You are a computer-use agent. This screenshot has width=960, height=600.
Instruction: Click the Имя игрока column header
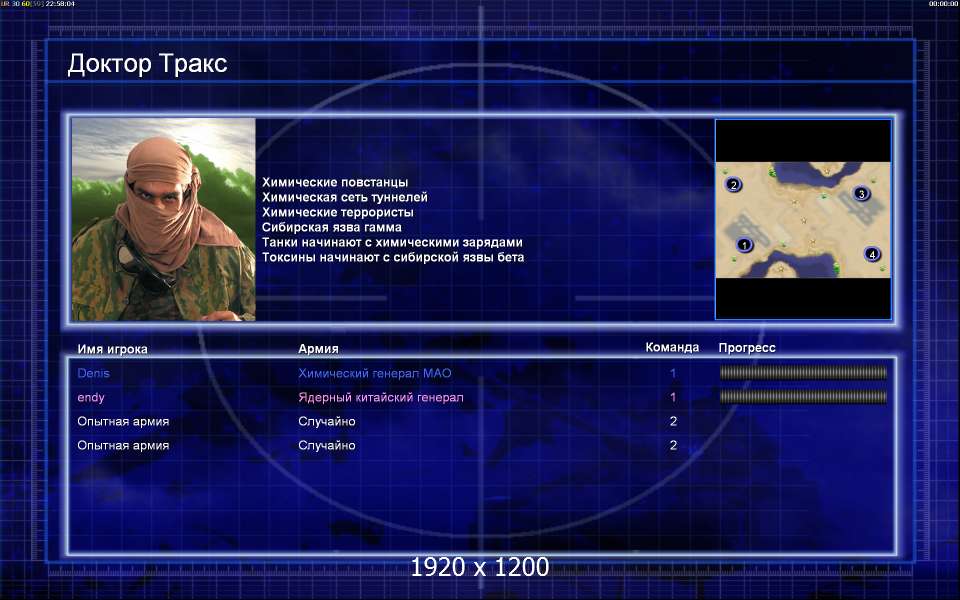(x=113, y=349)
